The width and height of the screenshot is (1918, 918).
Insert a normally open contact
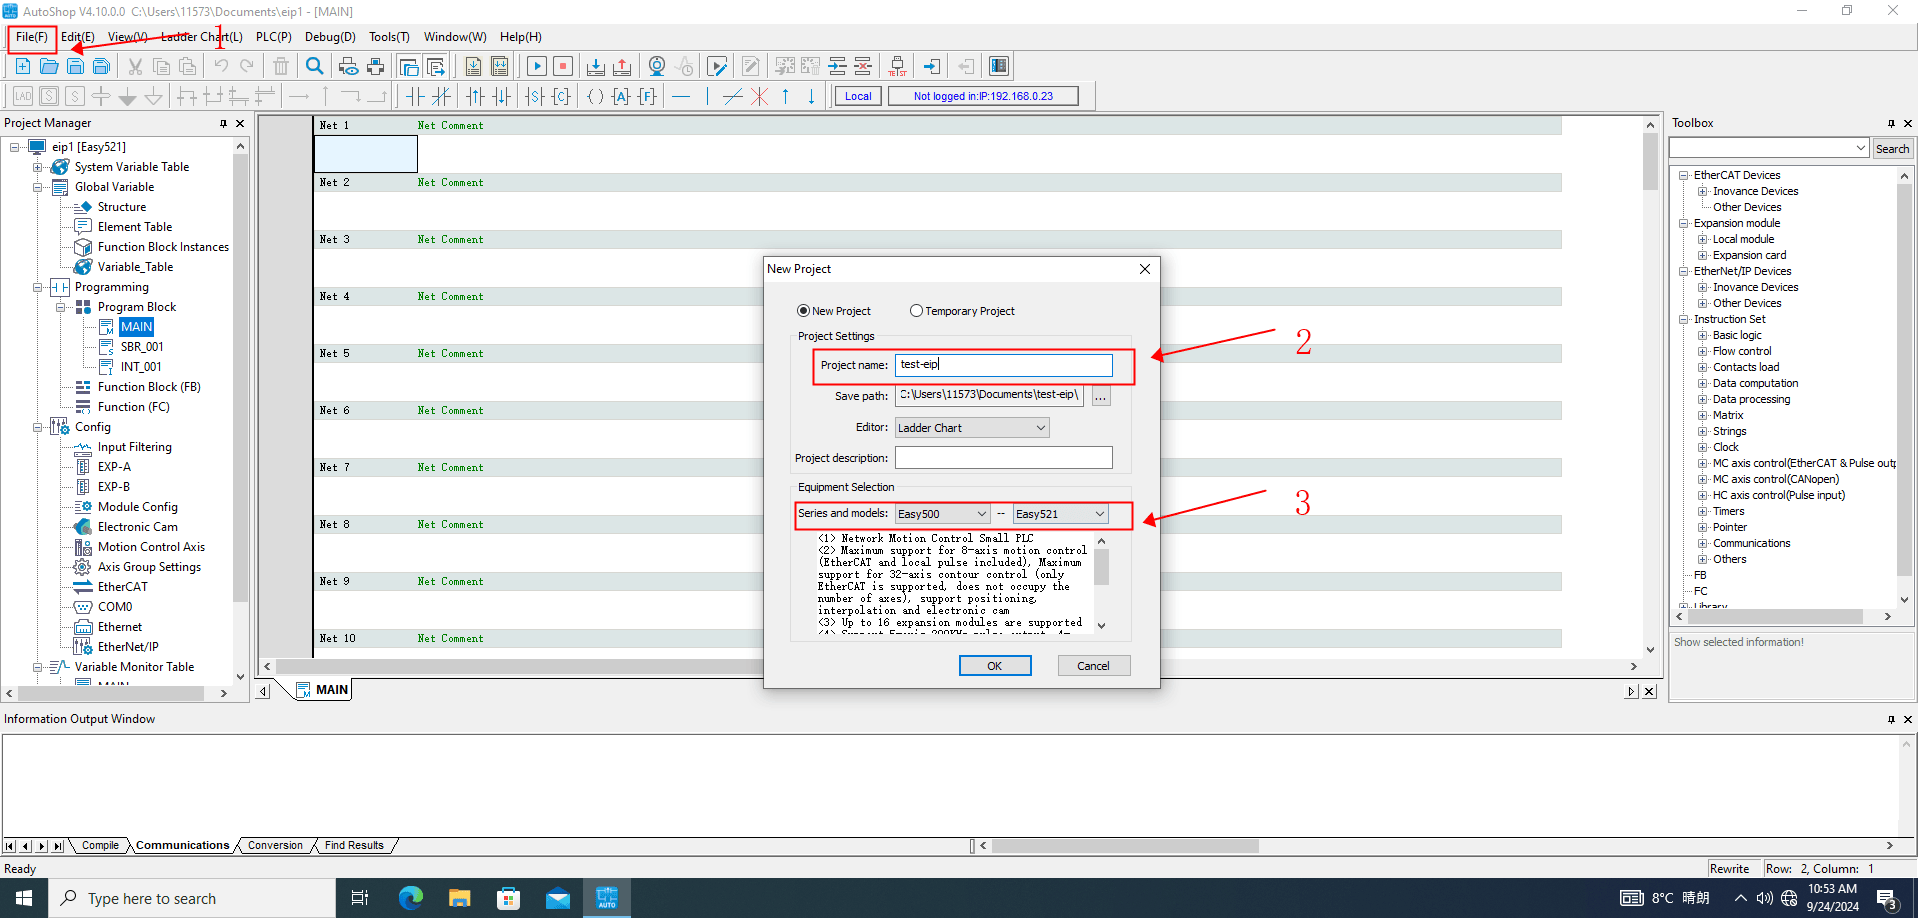[414, 96]
